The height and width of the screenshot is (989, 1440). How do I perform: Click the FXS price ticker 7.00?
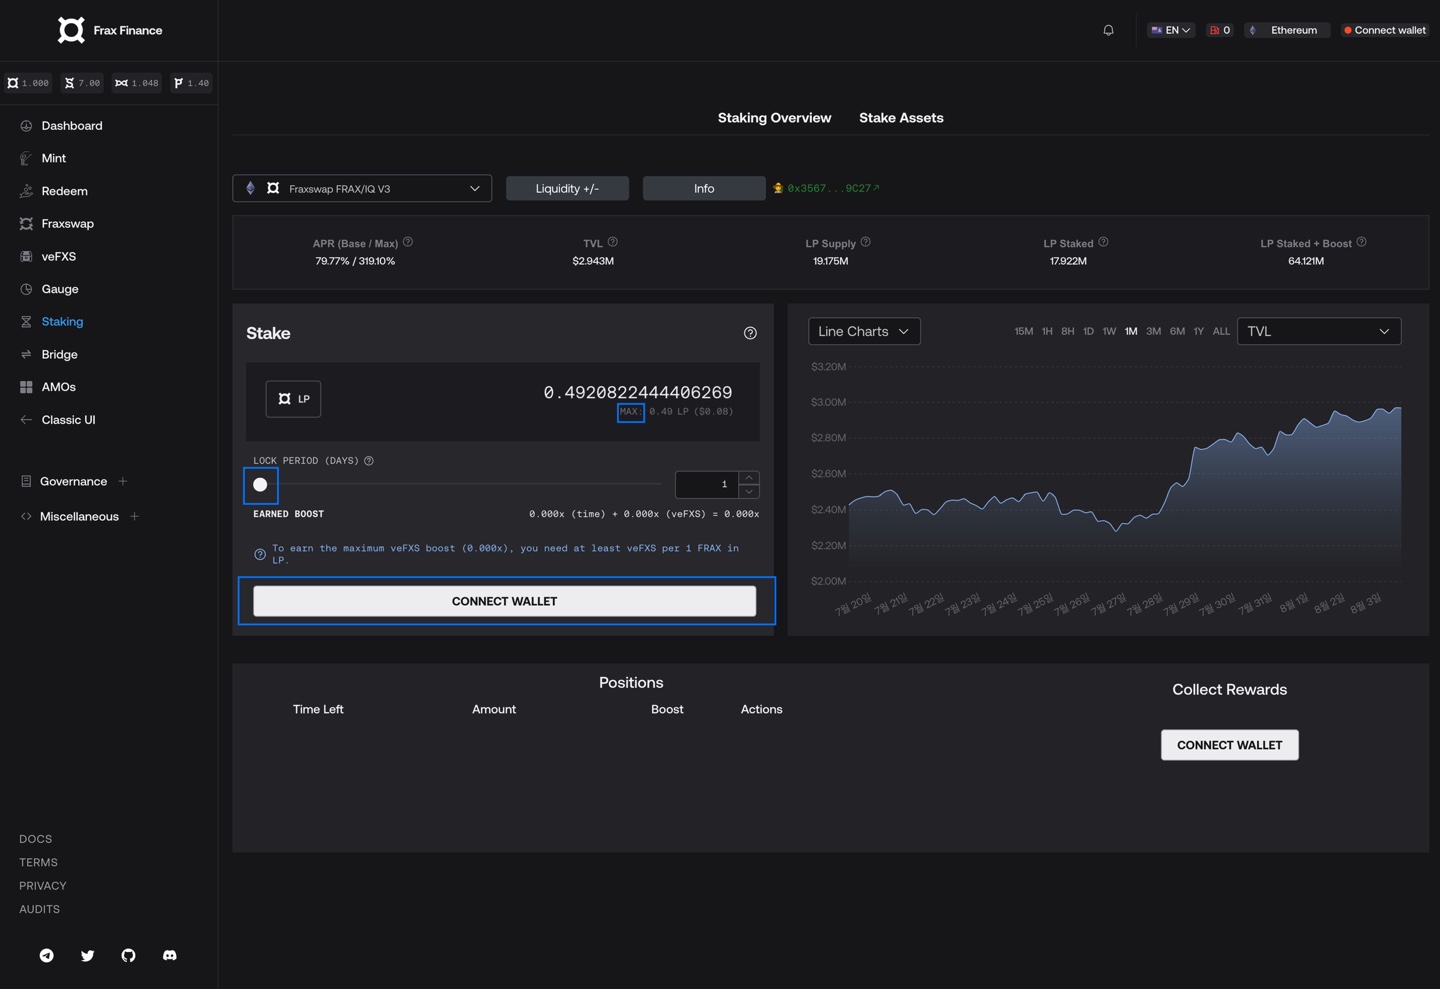(x=82, y=83)
